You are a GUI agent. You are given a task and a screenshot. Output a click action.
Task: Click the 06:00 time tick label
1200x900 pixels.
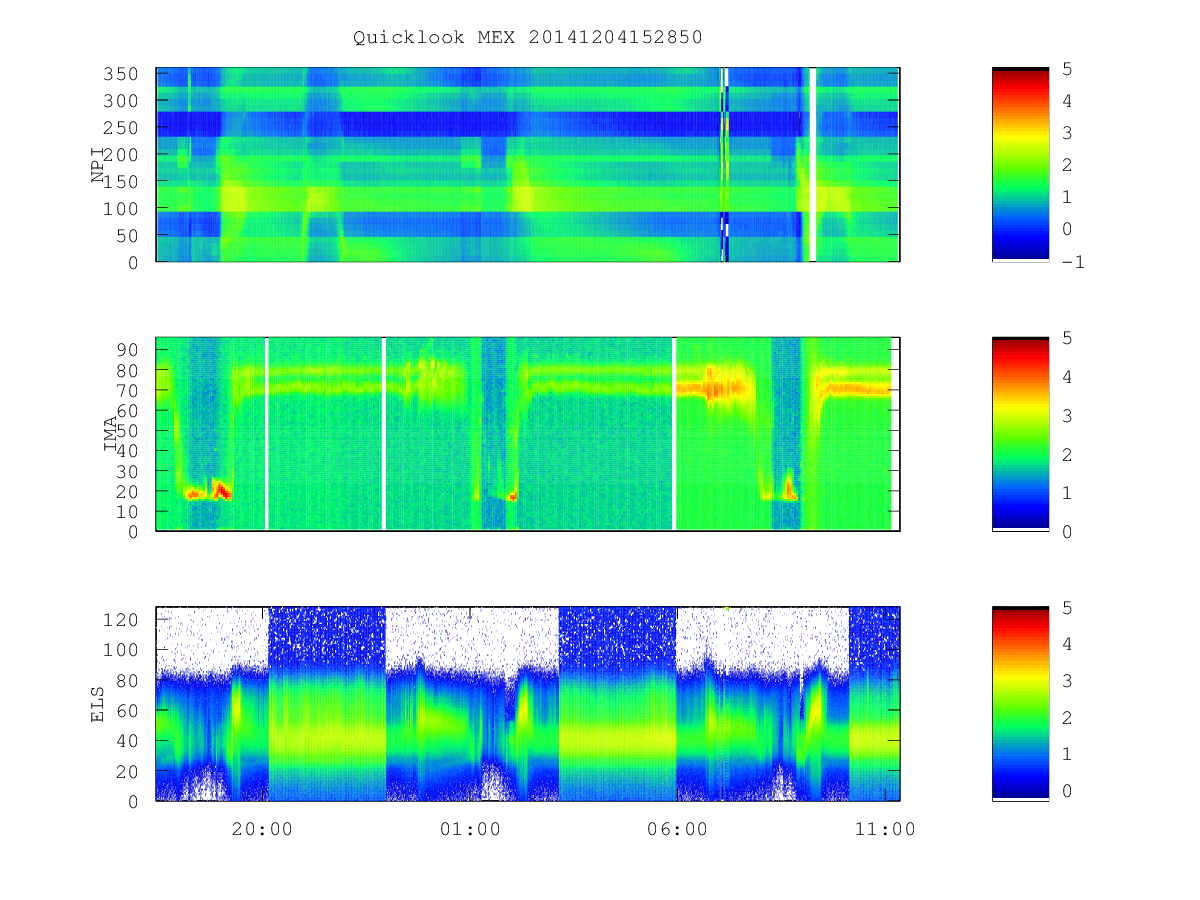[677, 829]
